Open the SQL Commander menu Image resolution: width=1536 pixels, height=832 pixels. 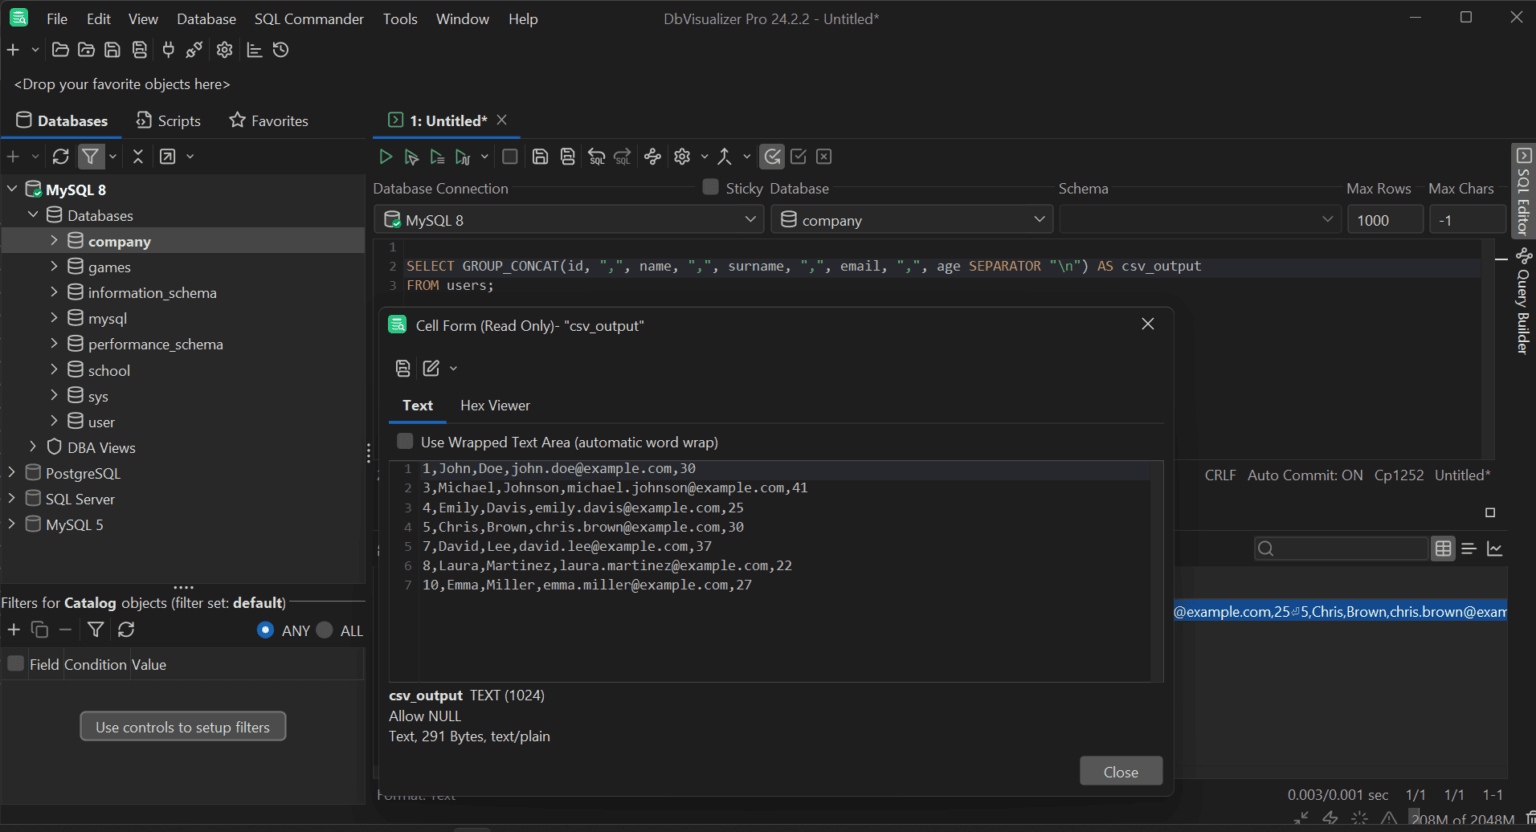308,18
